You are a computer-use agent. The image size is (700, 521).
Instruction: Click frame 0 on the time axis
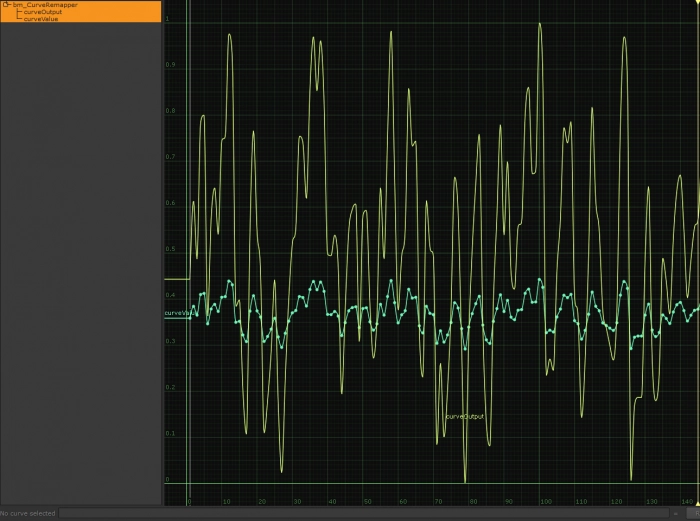189,501
